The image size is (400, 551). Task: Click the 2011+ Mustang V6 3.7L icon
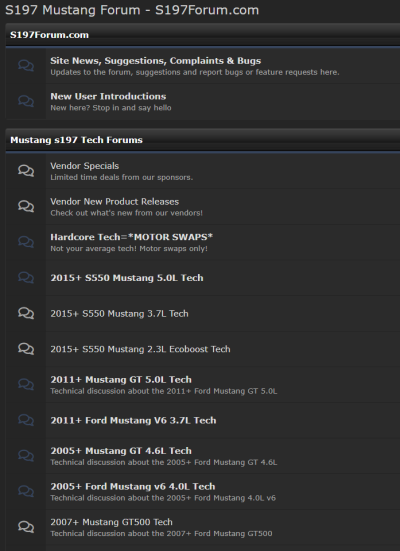point(26,420)
